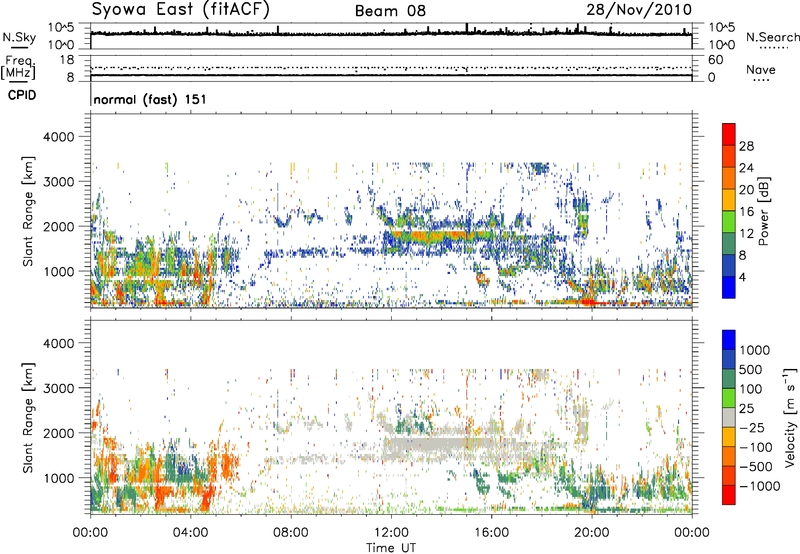Image resolution: width=800 pixels, height=554 pixels.
Task: Click the 500 label on Velocity colorbar
Action: (752, 370)
